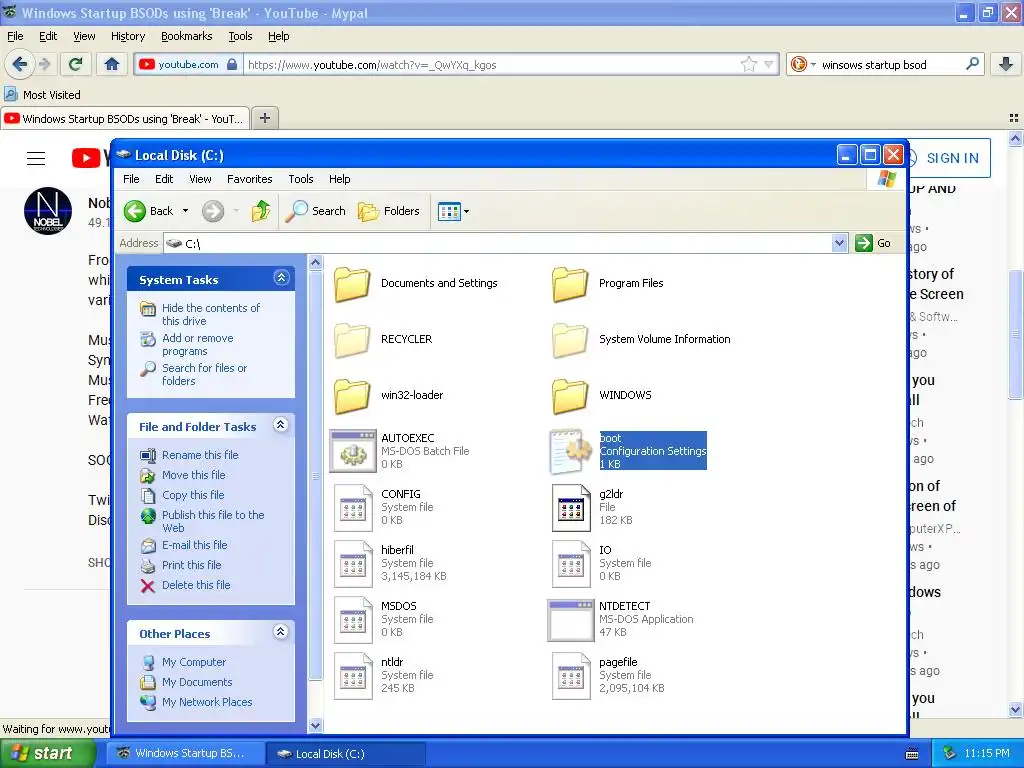
Task: Open the Mypal downloads arrow button
Action: [x=1006, y=64]
